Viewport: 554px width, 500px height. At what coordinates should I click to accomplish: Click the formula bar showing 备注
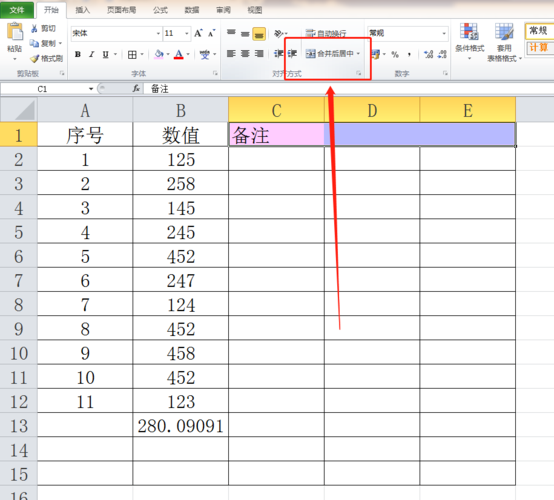[348, 89]
